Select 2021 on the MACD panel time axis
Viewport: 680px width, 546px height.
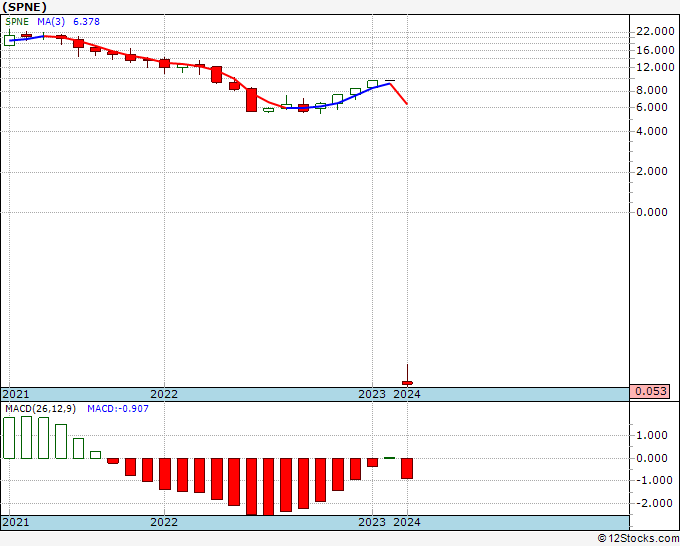(x=16, y=522)
